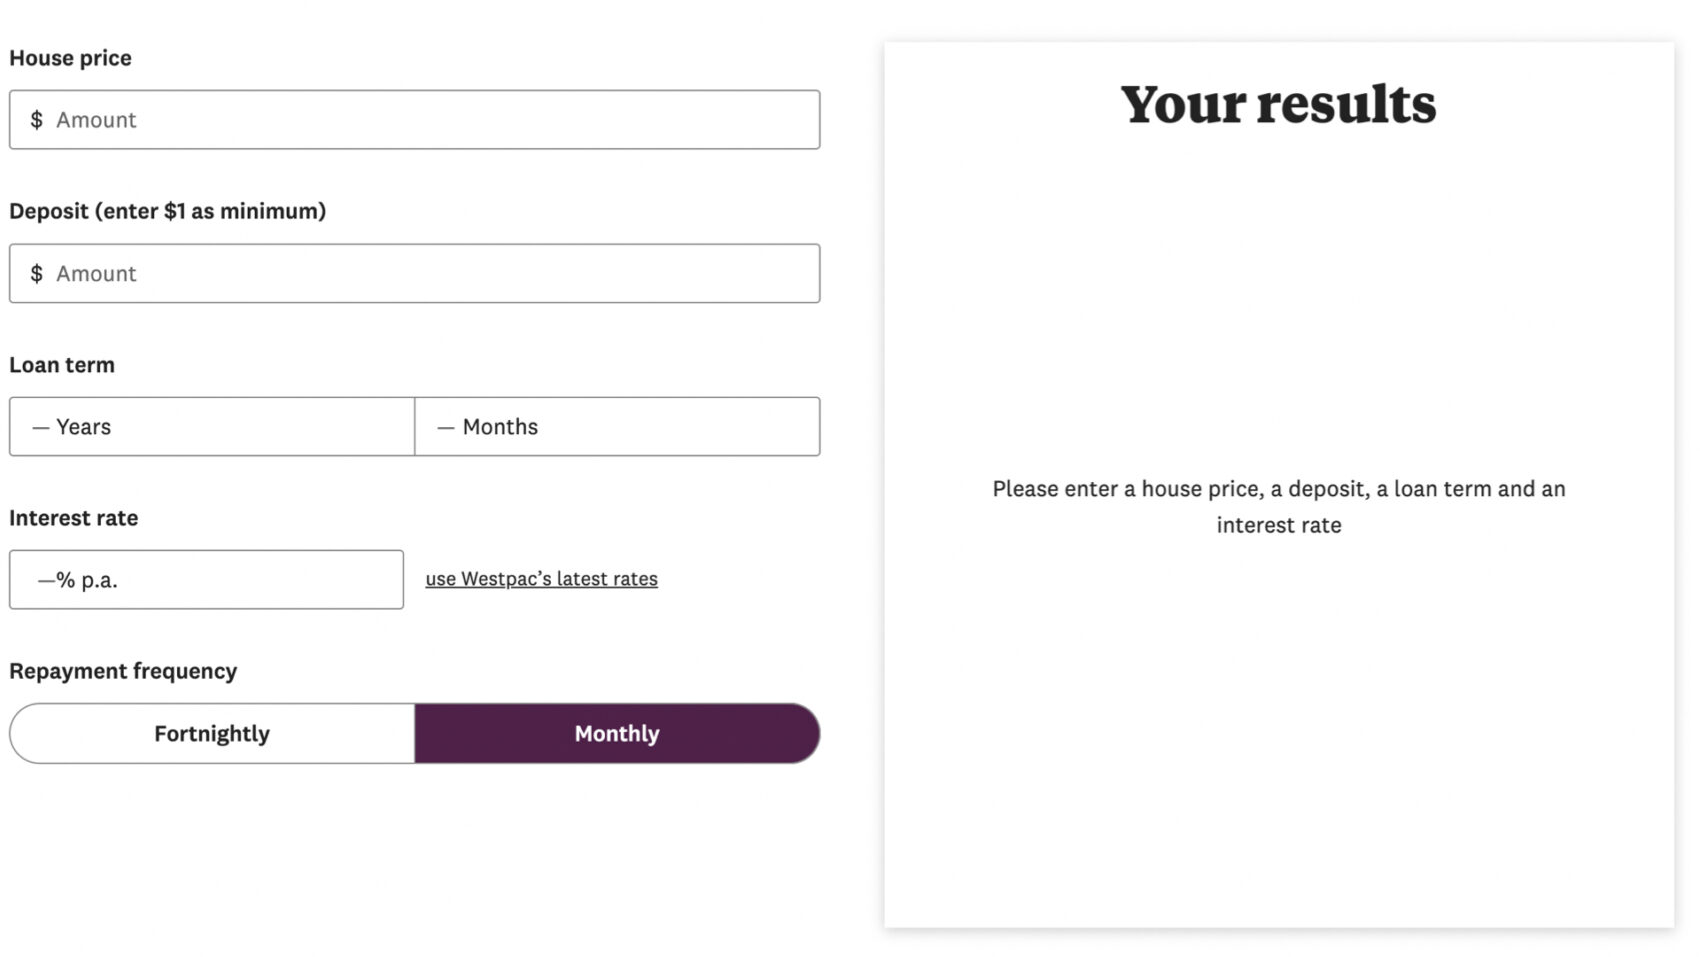
Task: Click the repayment frequency pill control
Action: (415, 733)
